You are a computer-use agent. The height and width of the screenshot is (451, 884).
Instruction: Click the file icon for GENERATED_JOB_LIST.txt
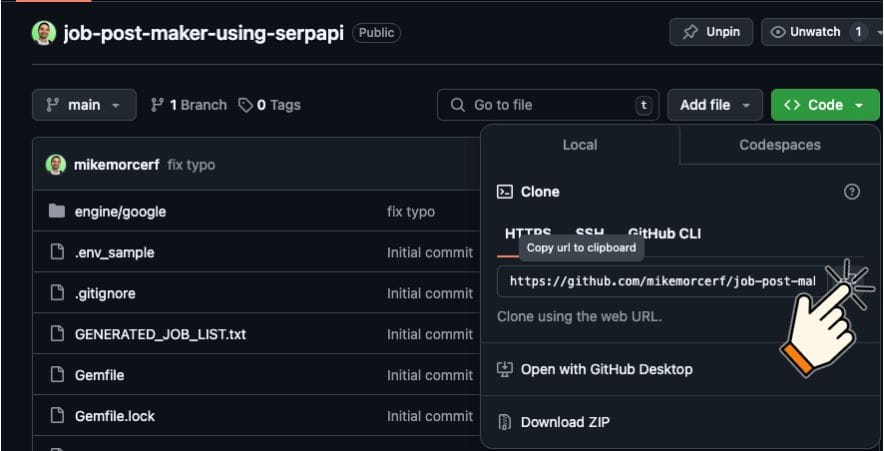(57, 334)
